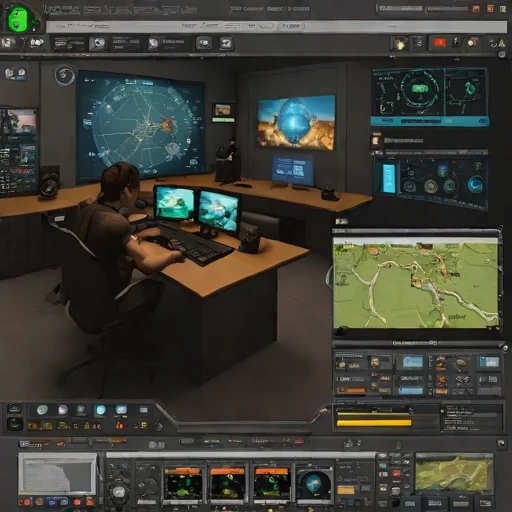
Task: Toggle the red indicator in right button grid
Action: (x=396, y=473)
